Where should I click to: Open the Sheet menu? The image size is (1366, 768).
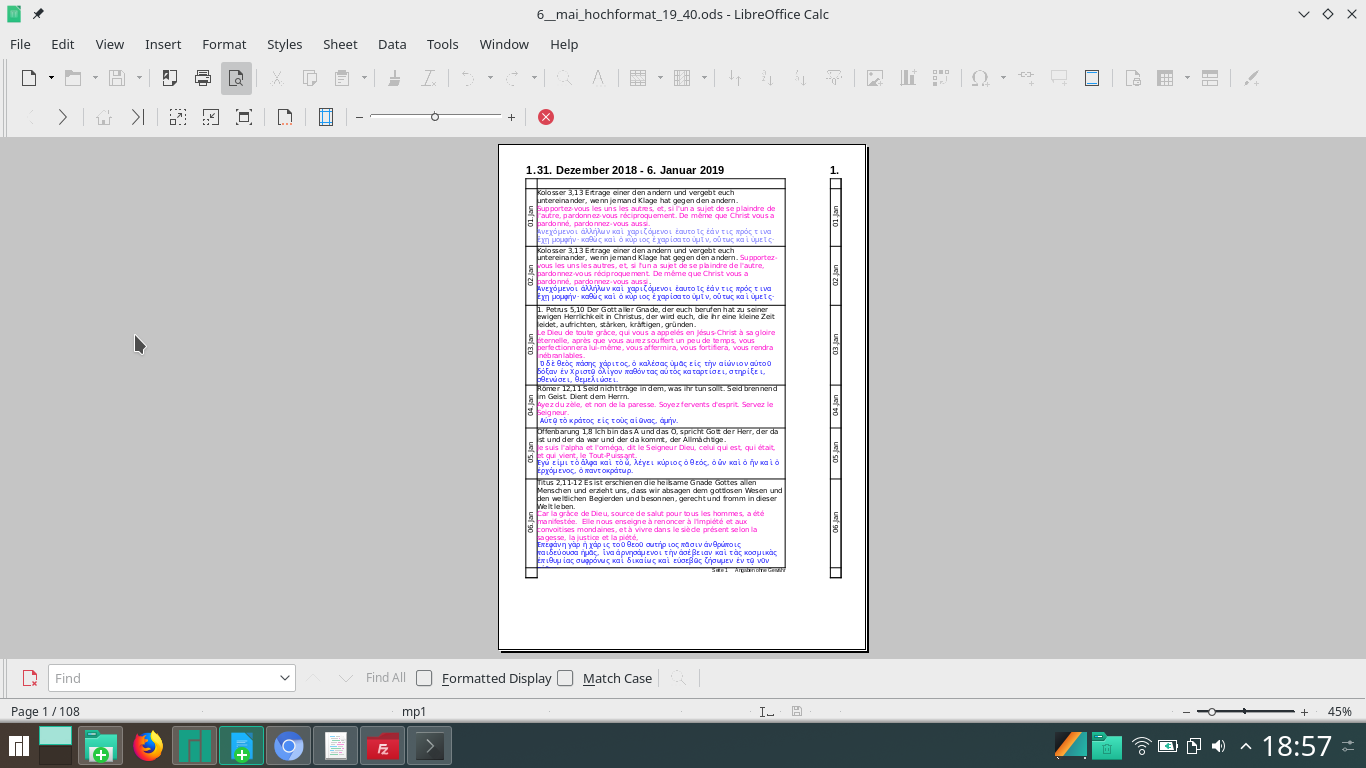pyautogui.click(x=339, y=44)
